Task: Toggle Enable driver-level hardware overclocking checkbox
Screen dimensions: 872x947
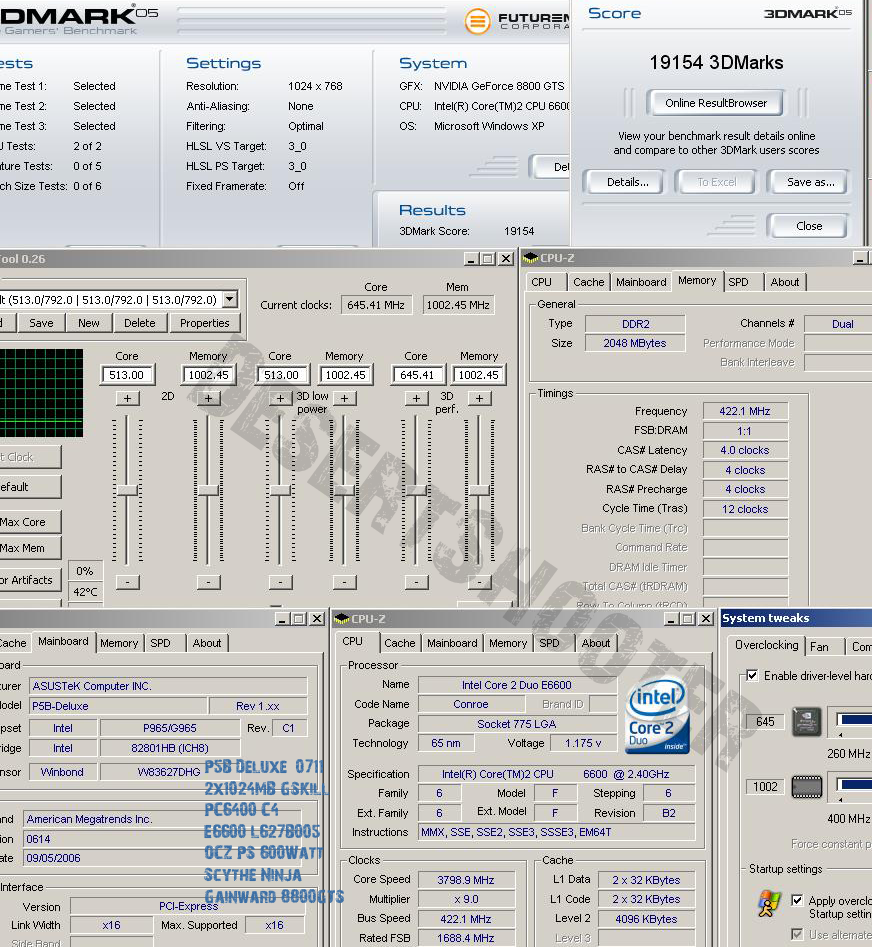Action: (752, 676)
